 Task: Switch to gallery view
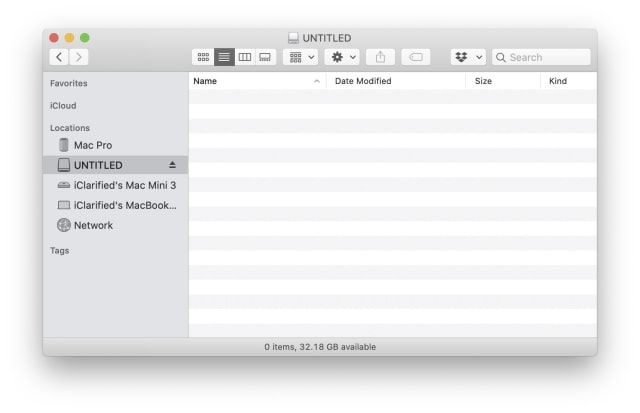(x=265, y=57)
